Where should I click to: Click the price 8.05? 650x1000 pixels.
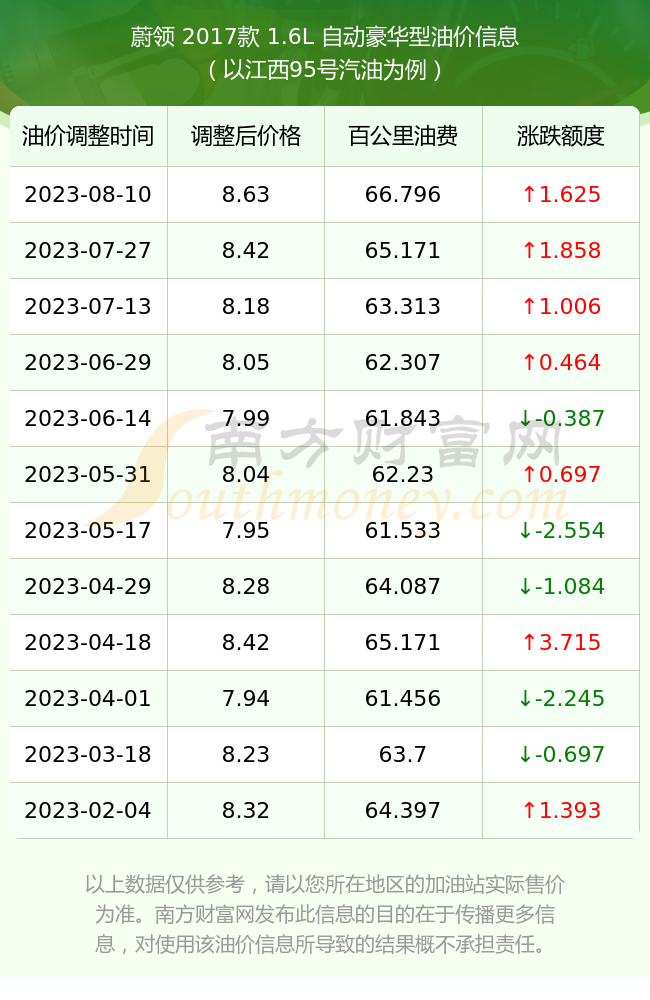(x=246, y=363)
